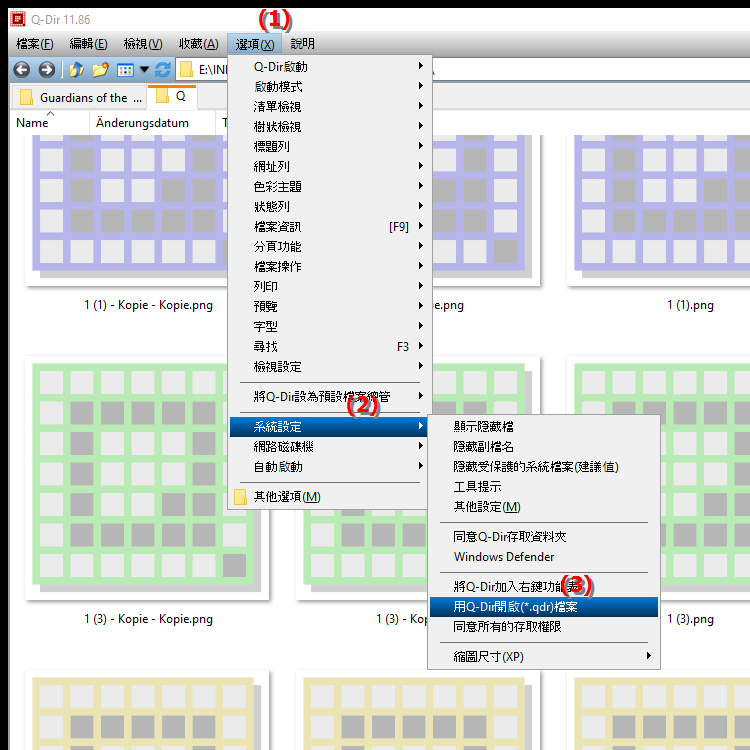This screenshot has width=750, height=750.
Task: Expand the 色彩主題 submenu
Action: (x=330, y=187)
